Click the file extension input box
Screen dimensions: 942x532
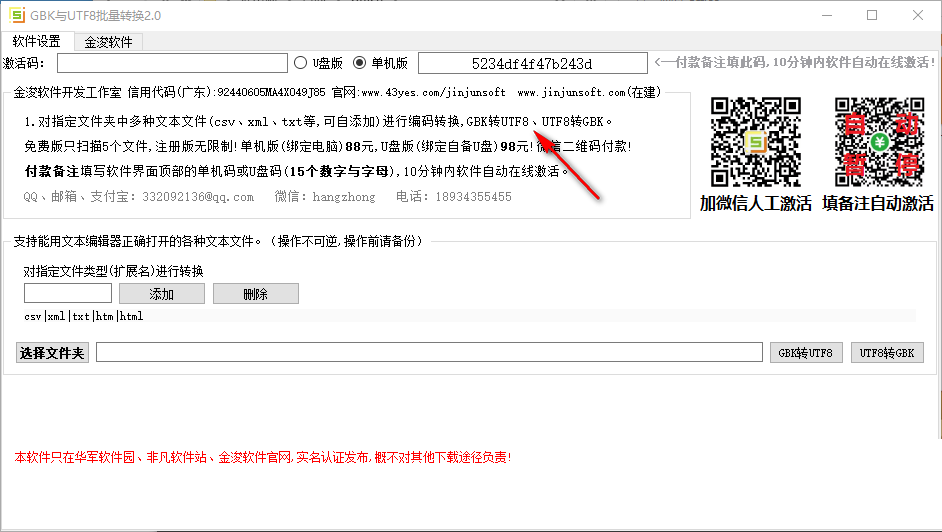(68, 293)
